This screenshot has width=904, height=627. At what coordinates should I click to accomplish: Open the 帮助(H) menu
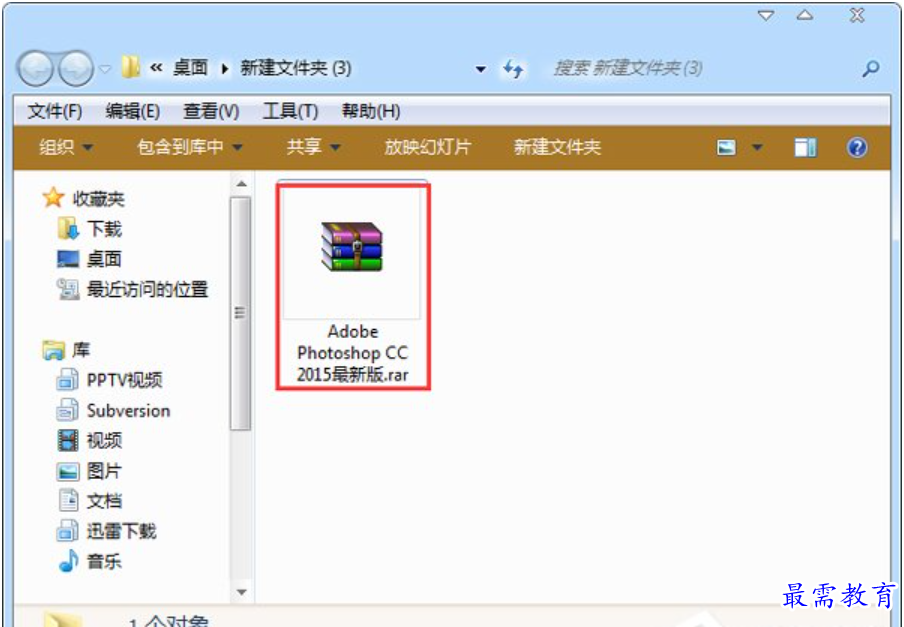(371, 111)
